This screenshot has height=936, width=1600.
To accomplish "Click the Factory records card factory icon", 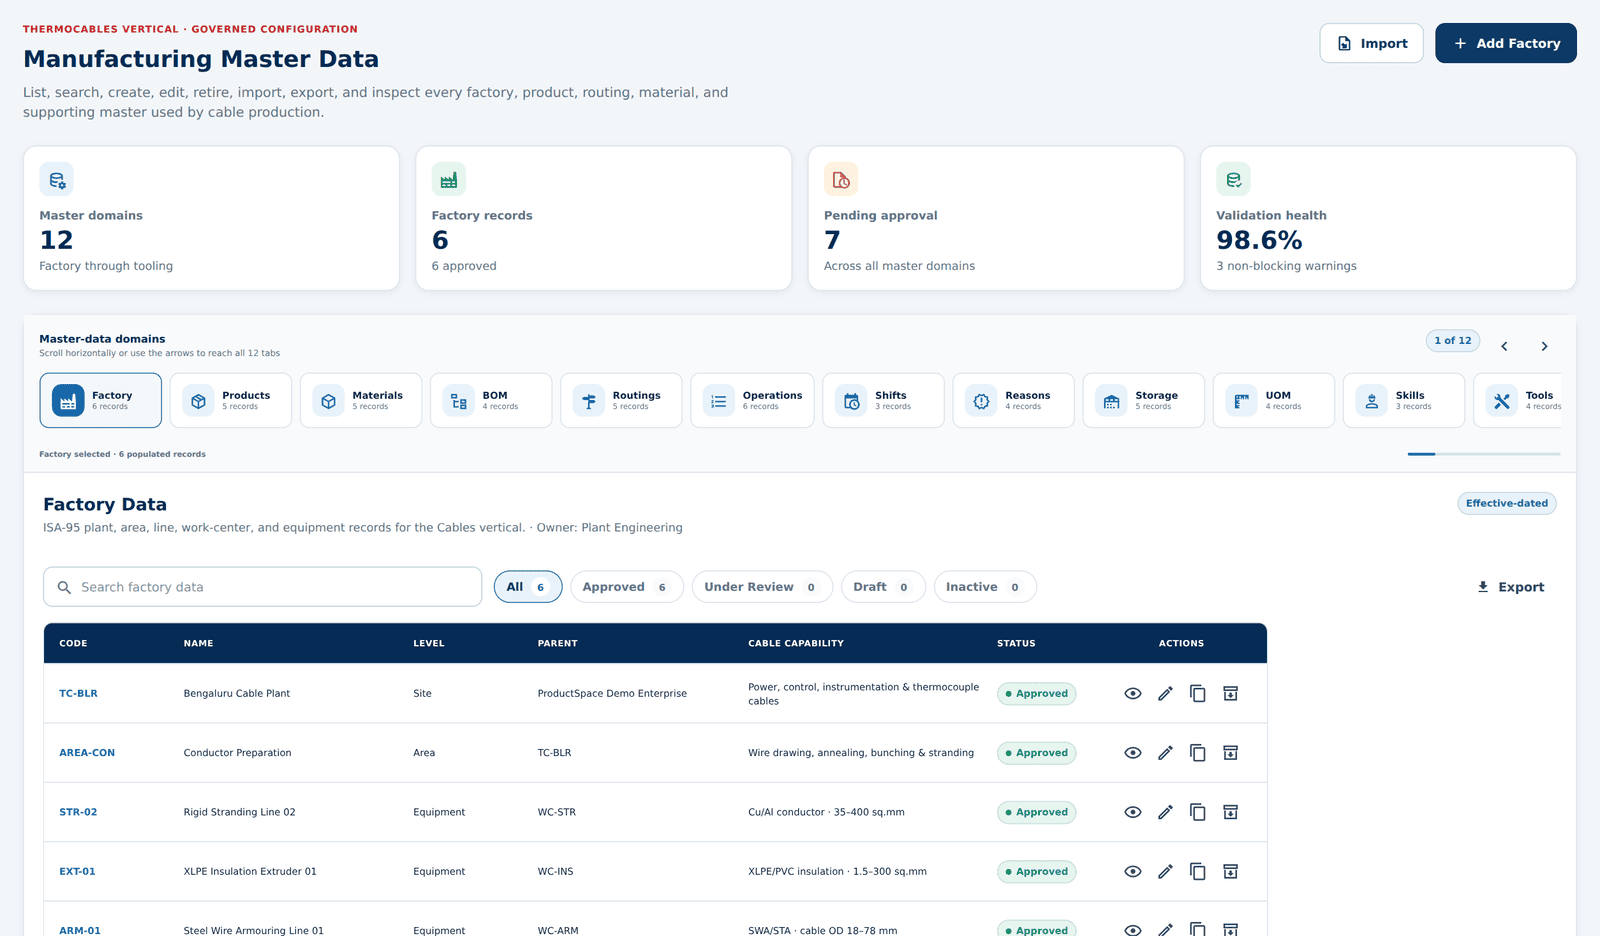I will click(448, 180).
